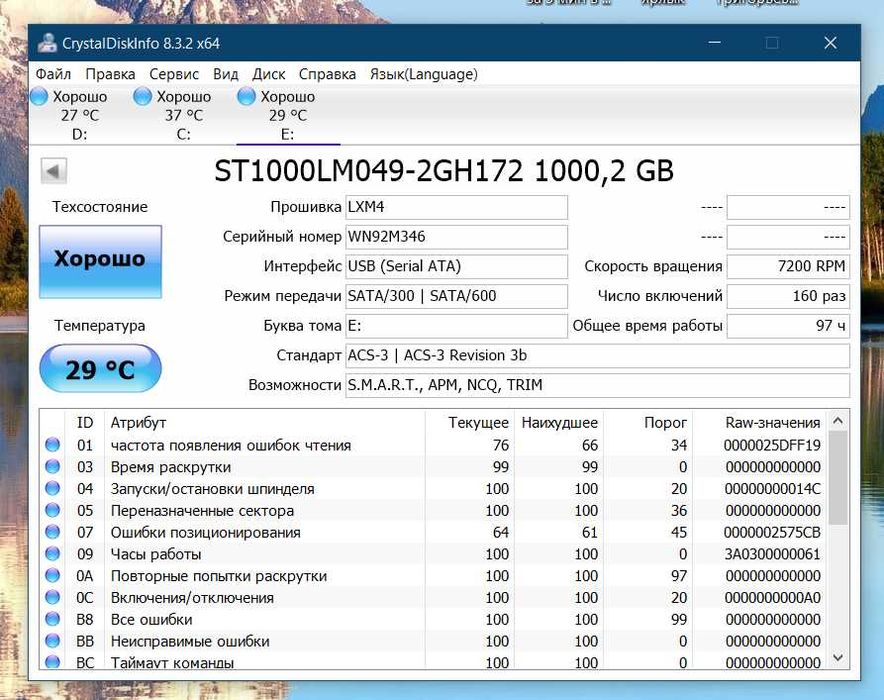The width and height of the screenshot is (884, 700).
Task: Select row Неисправимые ошибки
Action: 434,641
